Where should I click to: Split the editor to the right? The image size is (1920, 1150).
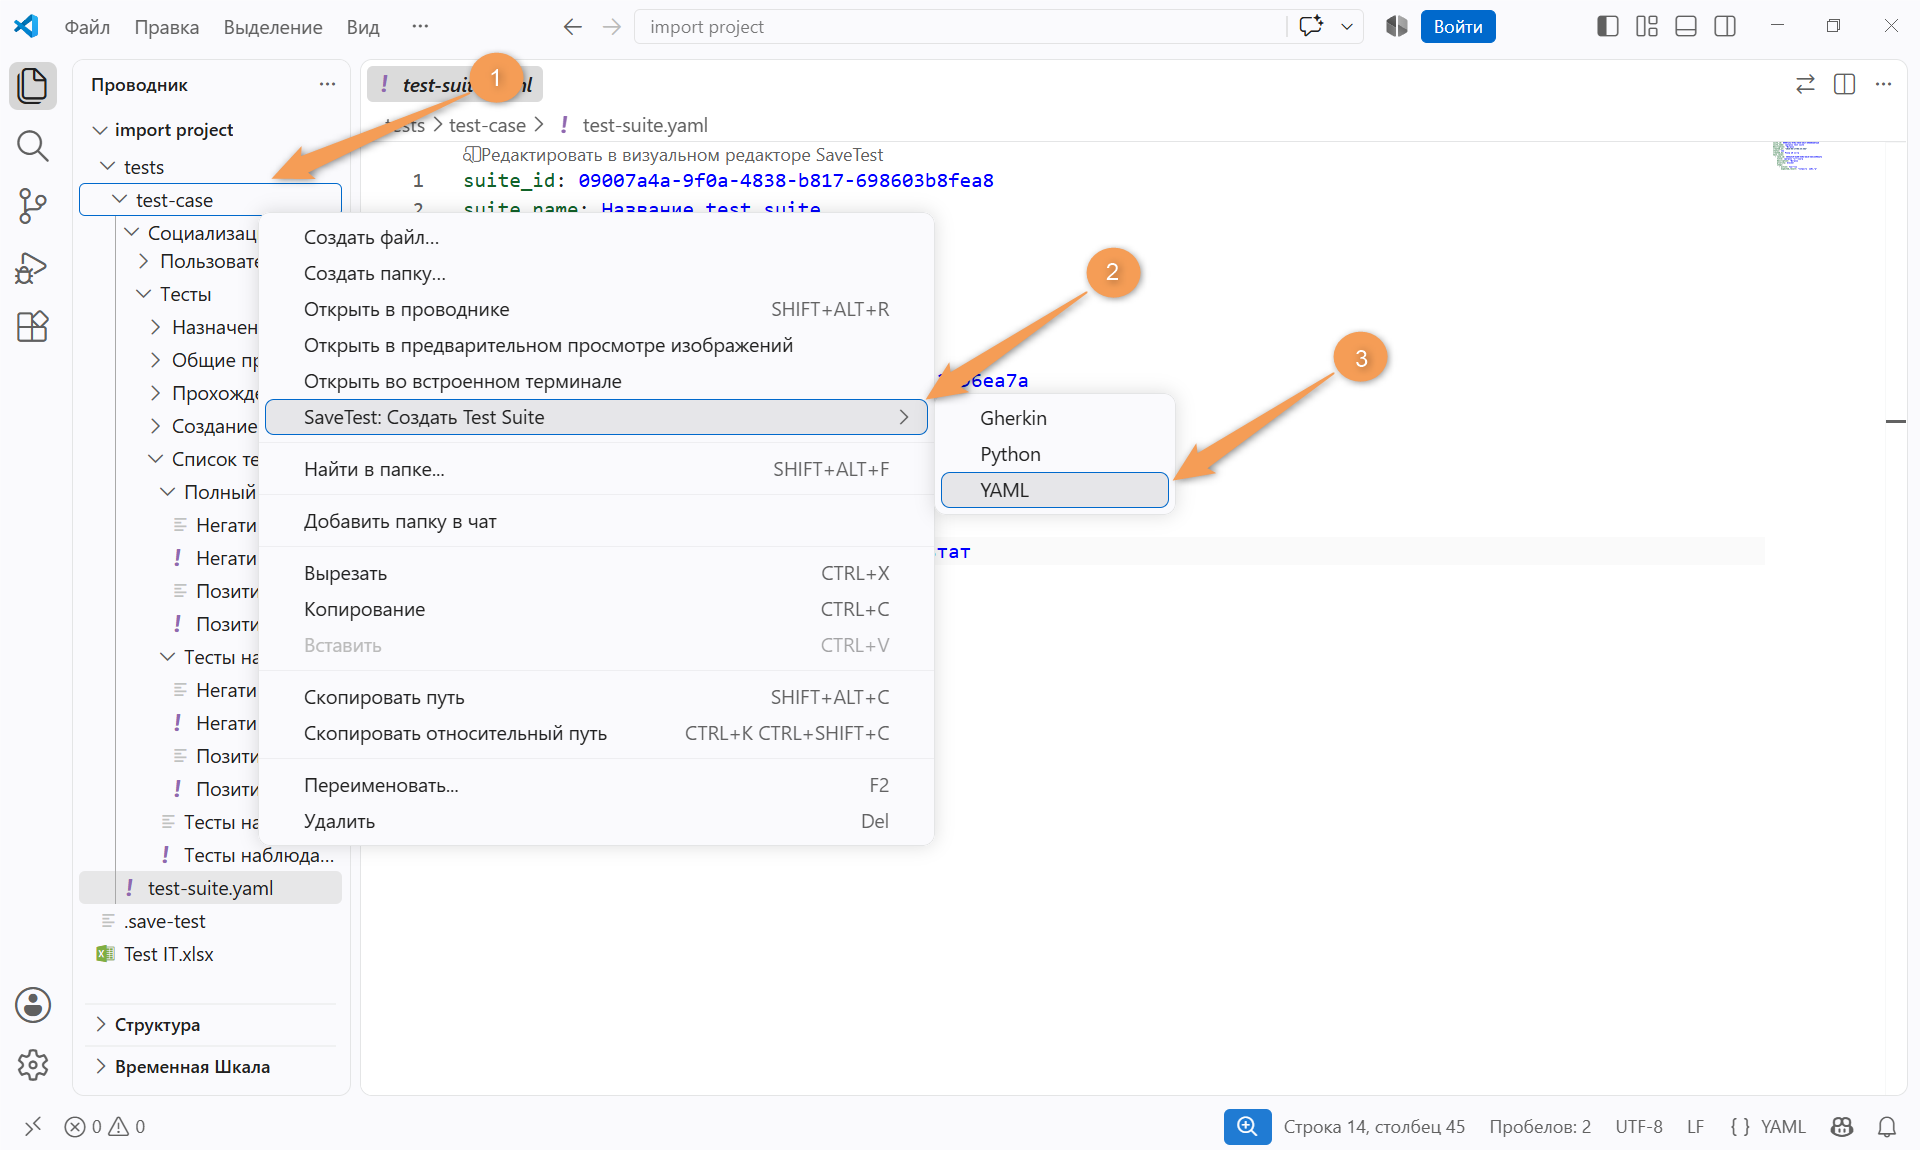coord(1845,84)
